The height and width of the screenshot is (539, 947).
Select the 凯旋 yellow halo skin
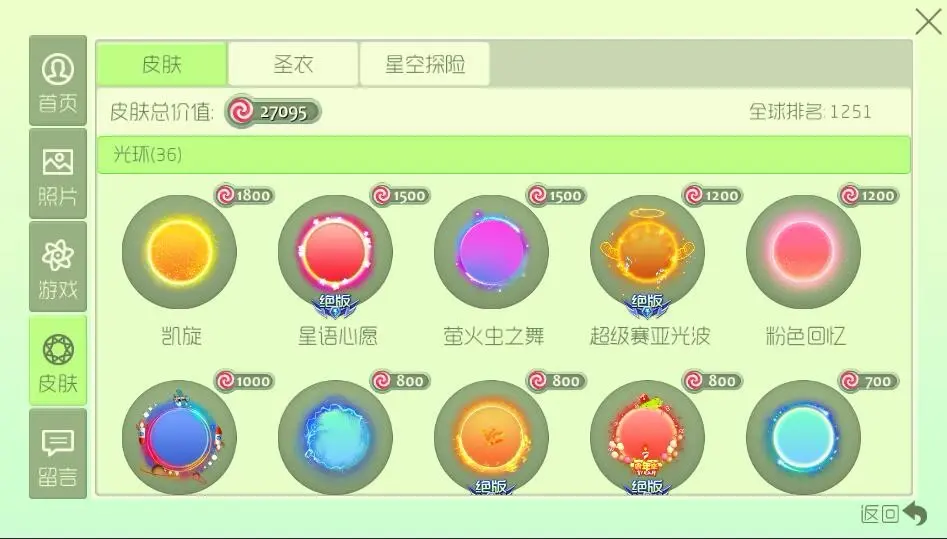(179, 252)
